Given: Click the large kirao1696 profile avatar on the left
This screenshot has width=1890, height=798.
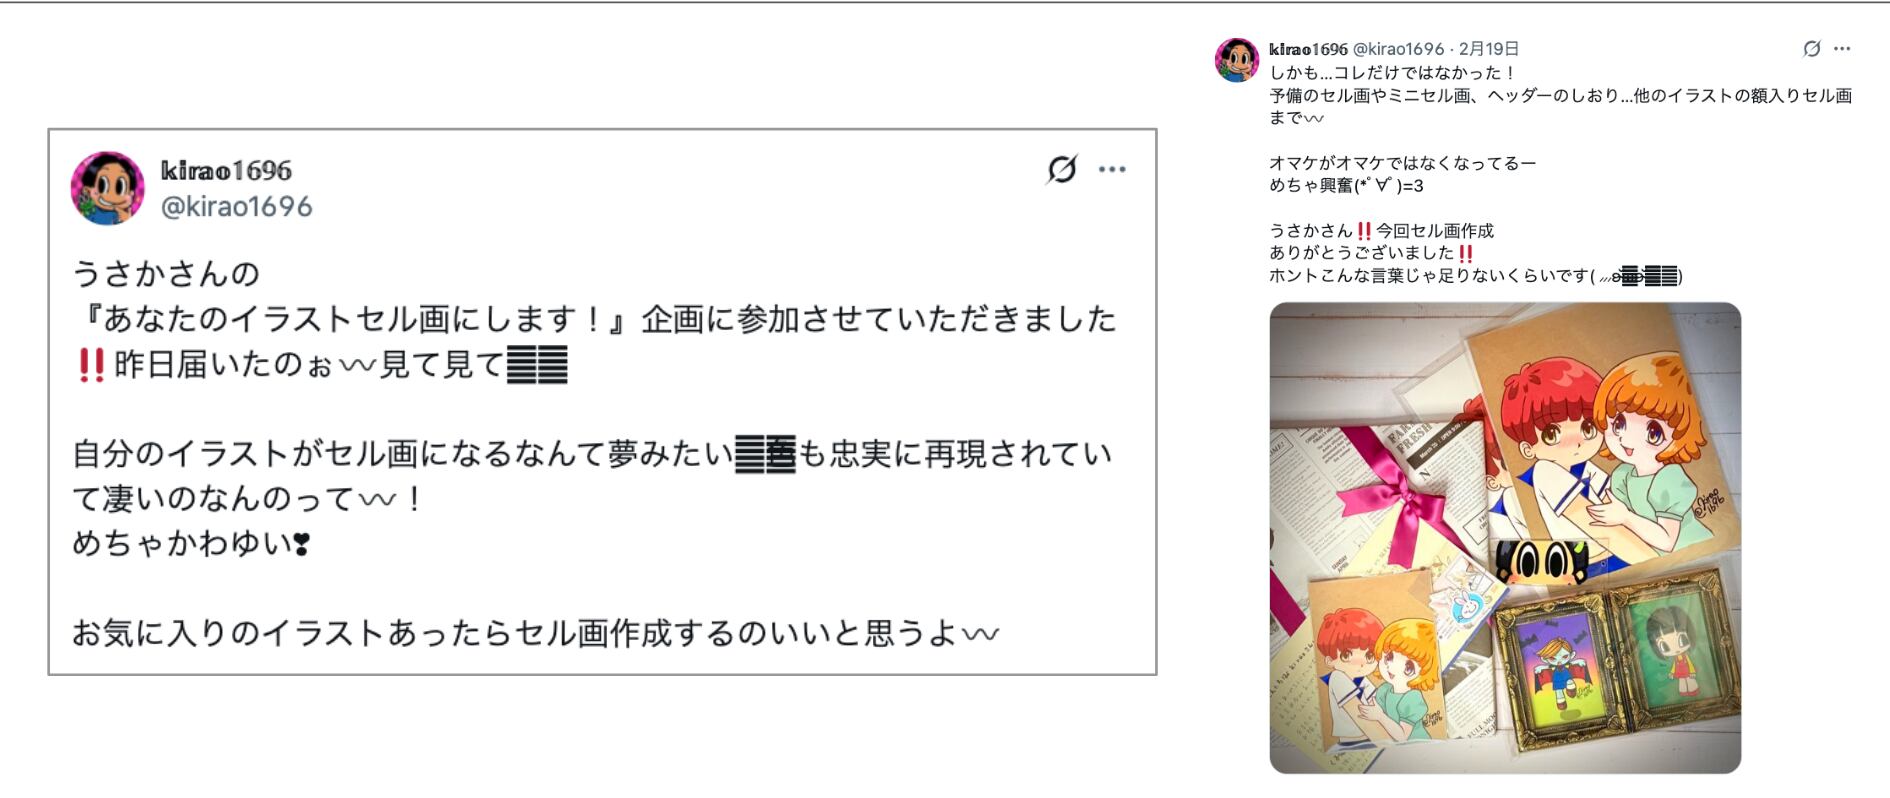Looking at the screenshot, I should 107,188.
